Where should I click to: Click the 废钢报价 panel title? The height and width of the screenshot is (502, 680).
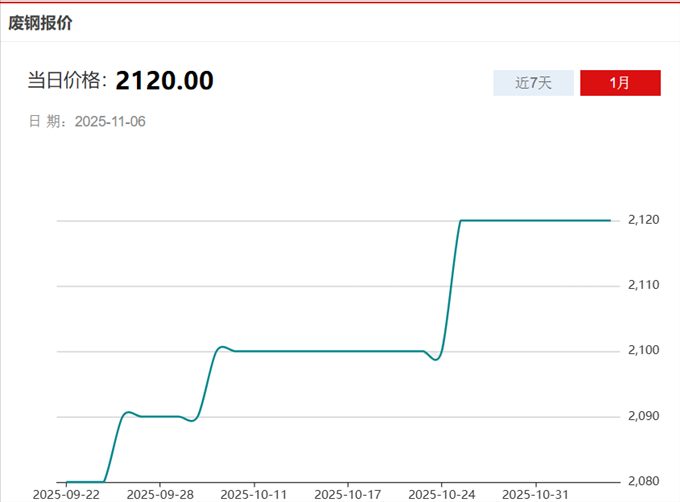40,21
